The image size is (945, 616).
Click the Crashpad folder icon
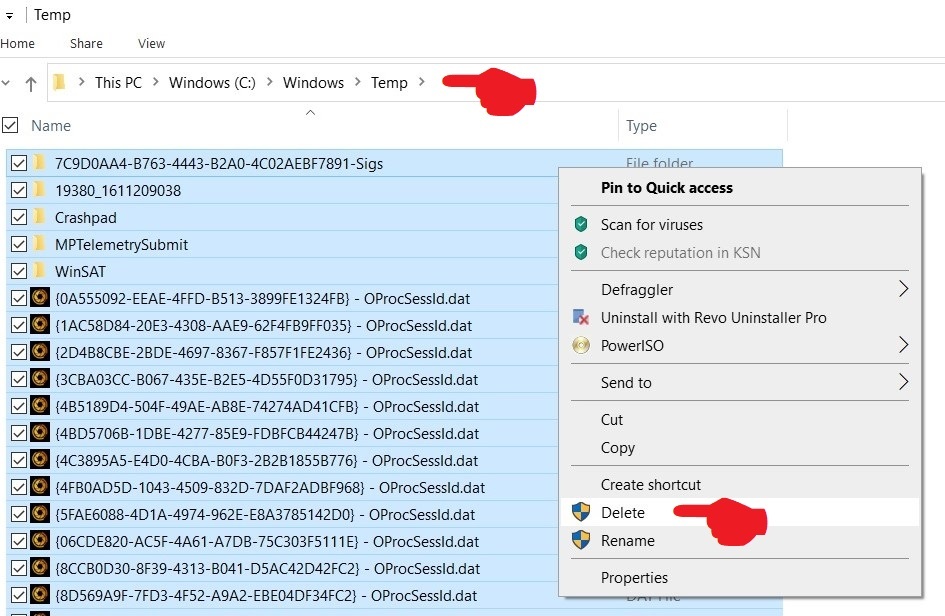[x=40, y=217]
